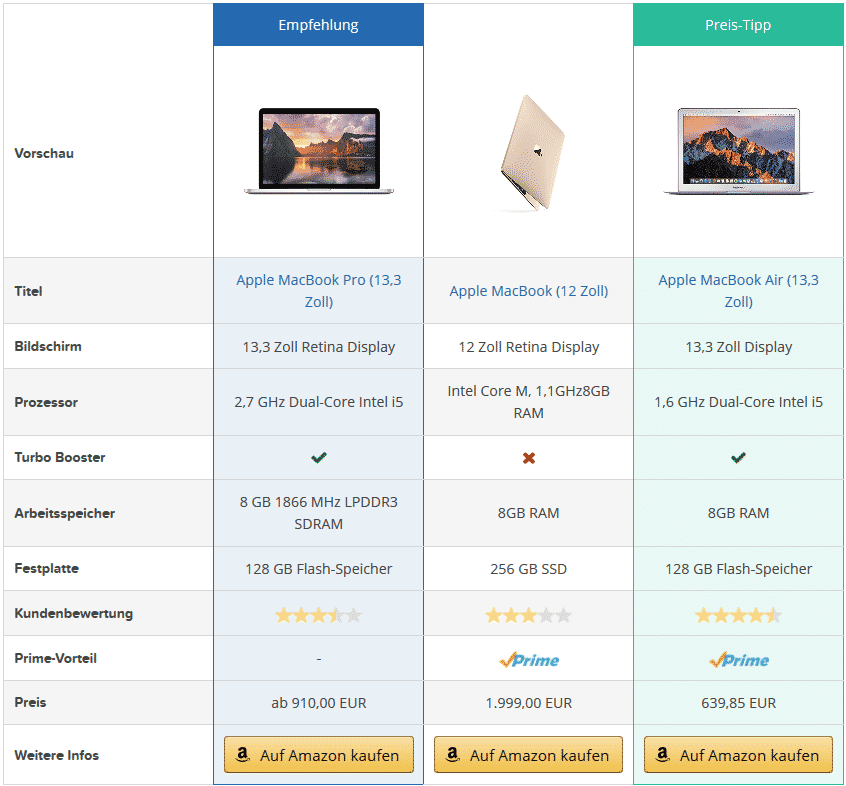Click the 12-inch MacBook star rating
The height and width of the screenshot is (786, 846).
[529, 615]
